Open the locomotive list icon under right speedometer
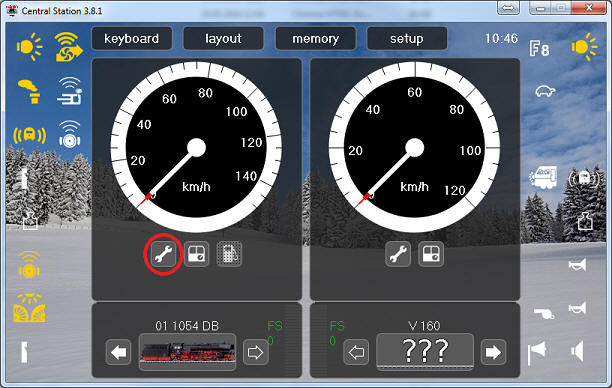Screen dimensions: 612x388 (431, 254)
